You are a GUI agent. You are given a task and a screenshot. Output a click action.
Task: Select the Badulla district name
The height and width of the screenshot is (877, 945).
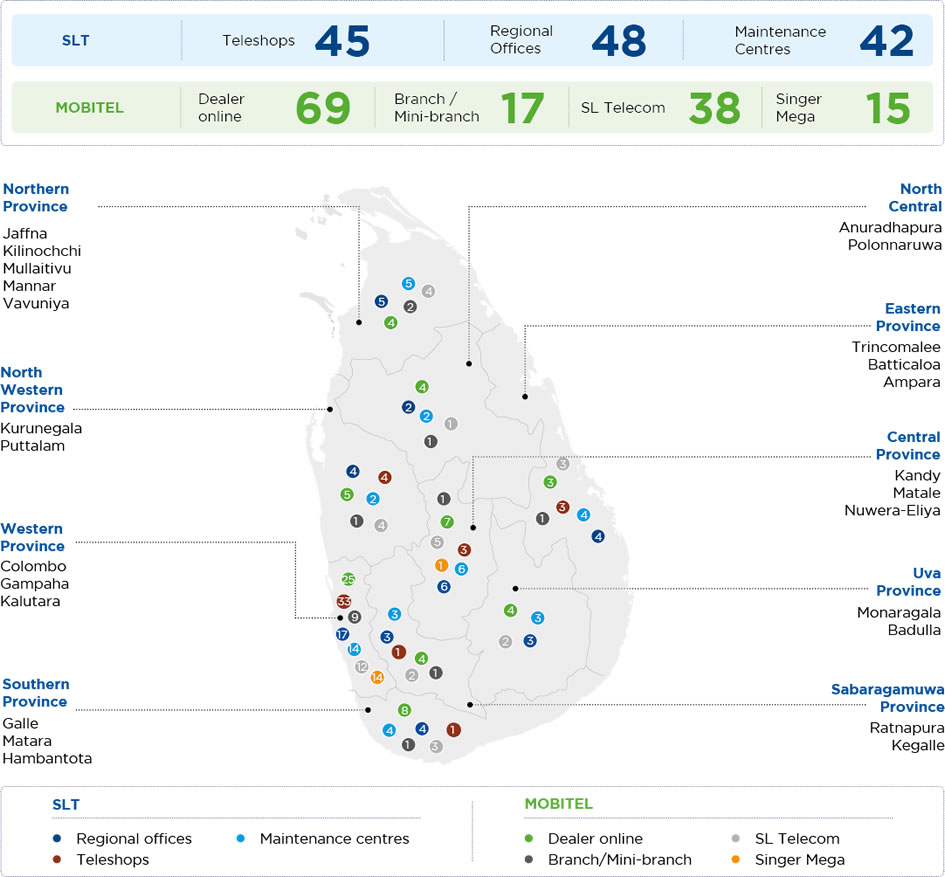pyautogui.click(x=914, y=630)
